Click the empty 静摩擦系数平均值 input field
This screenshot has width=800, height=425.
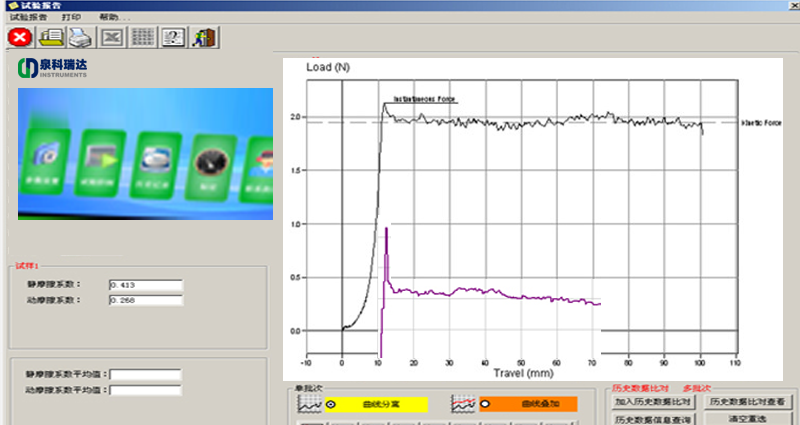(x=146, y=375)
